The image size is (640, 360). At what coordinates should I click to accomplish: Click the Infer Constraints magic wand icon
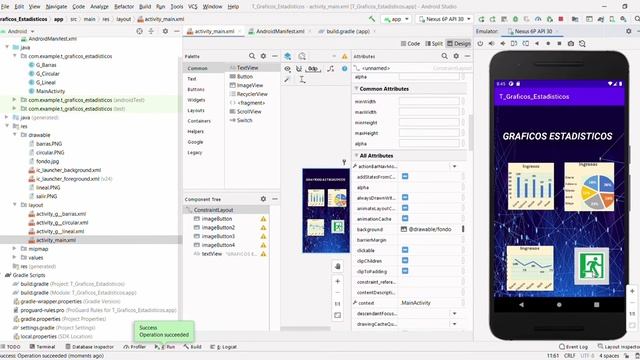[x=287, y=80]
